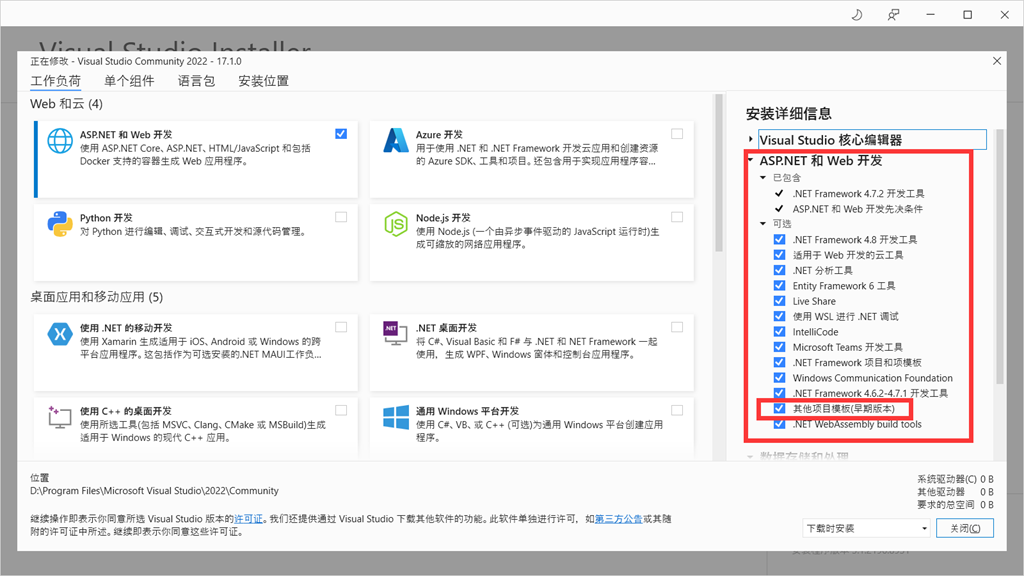Click the Xamarin mobile development icon
This screenshot has width=1024, height=576.
pos(60,334)
